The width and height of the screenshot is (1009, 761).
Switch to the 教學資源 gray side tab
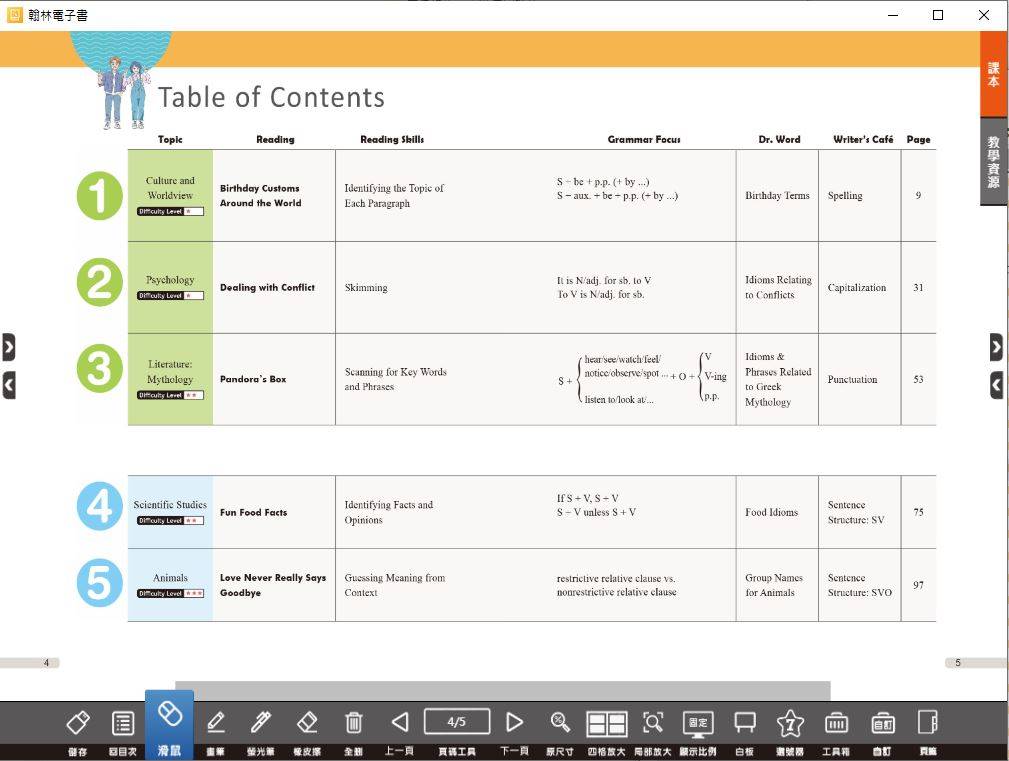pos(994,161)
